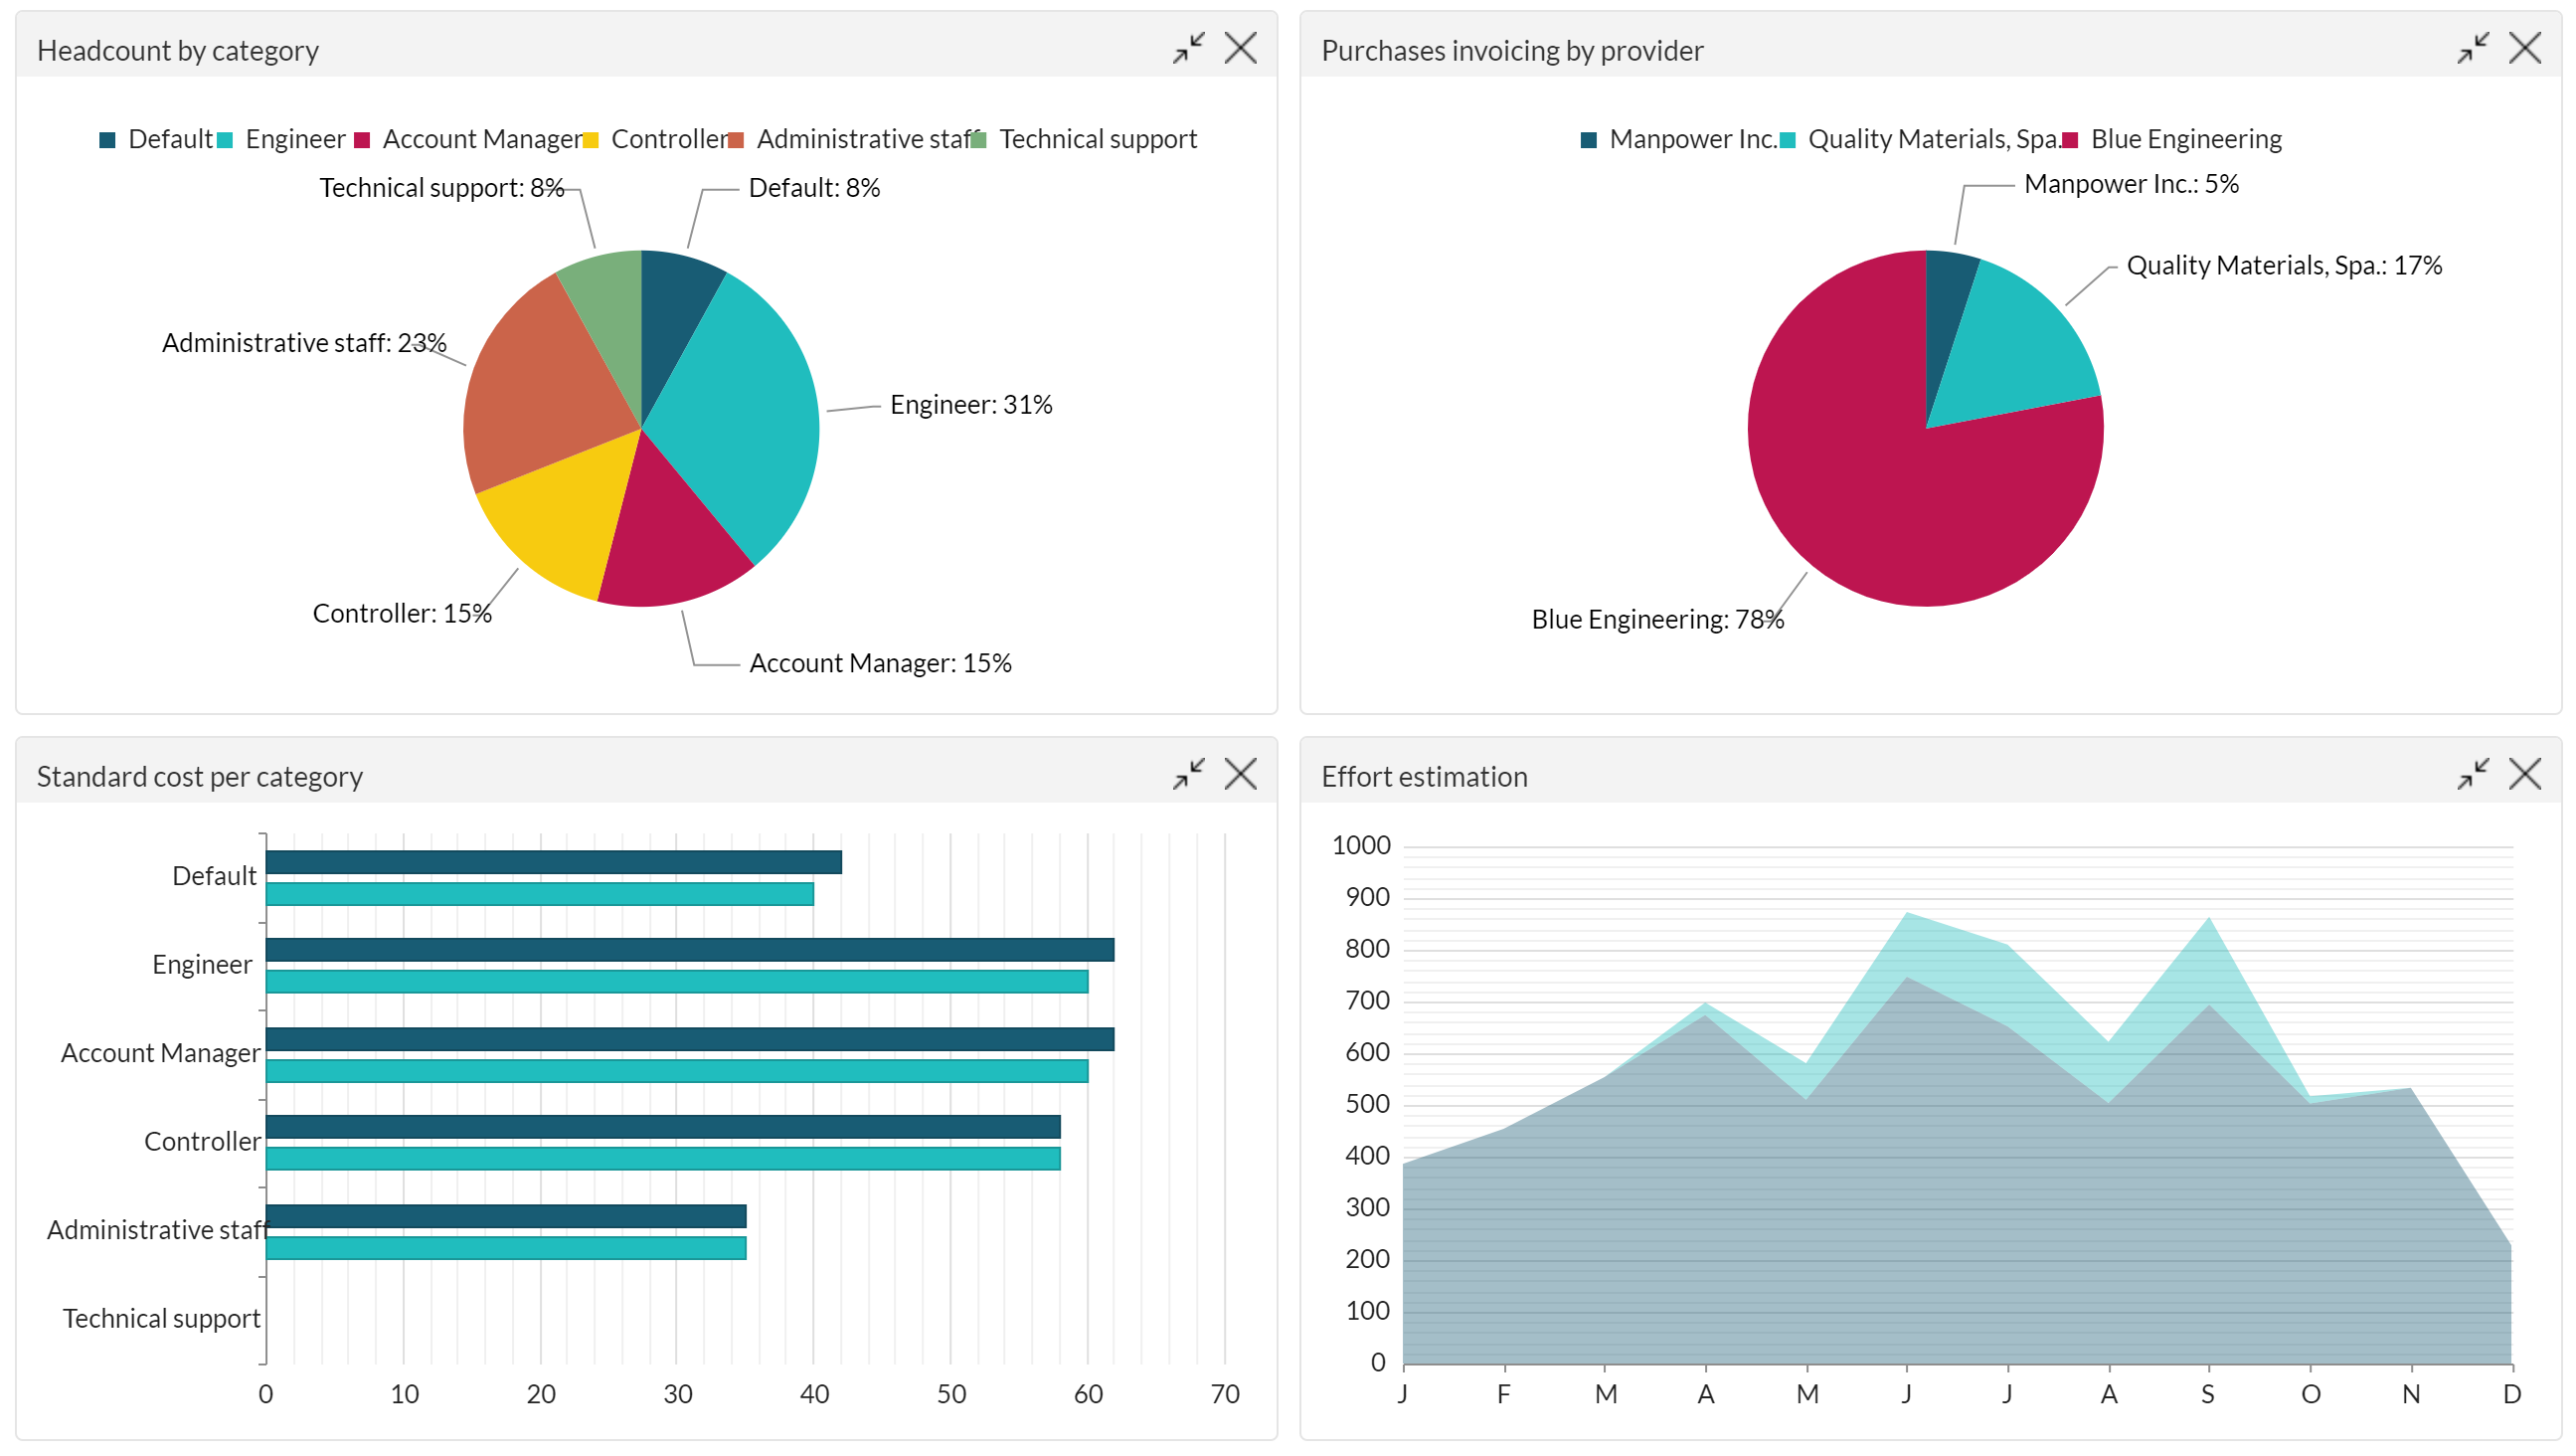
Task: Close the Headcount by category widget
Action: pos(1240,48)
